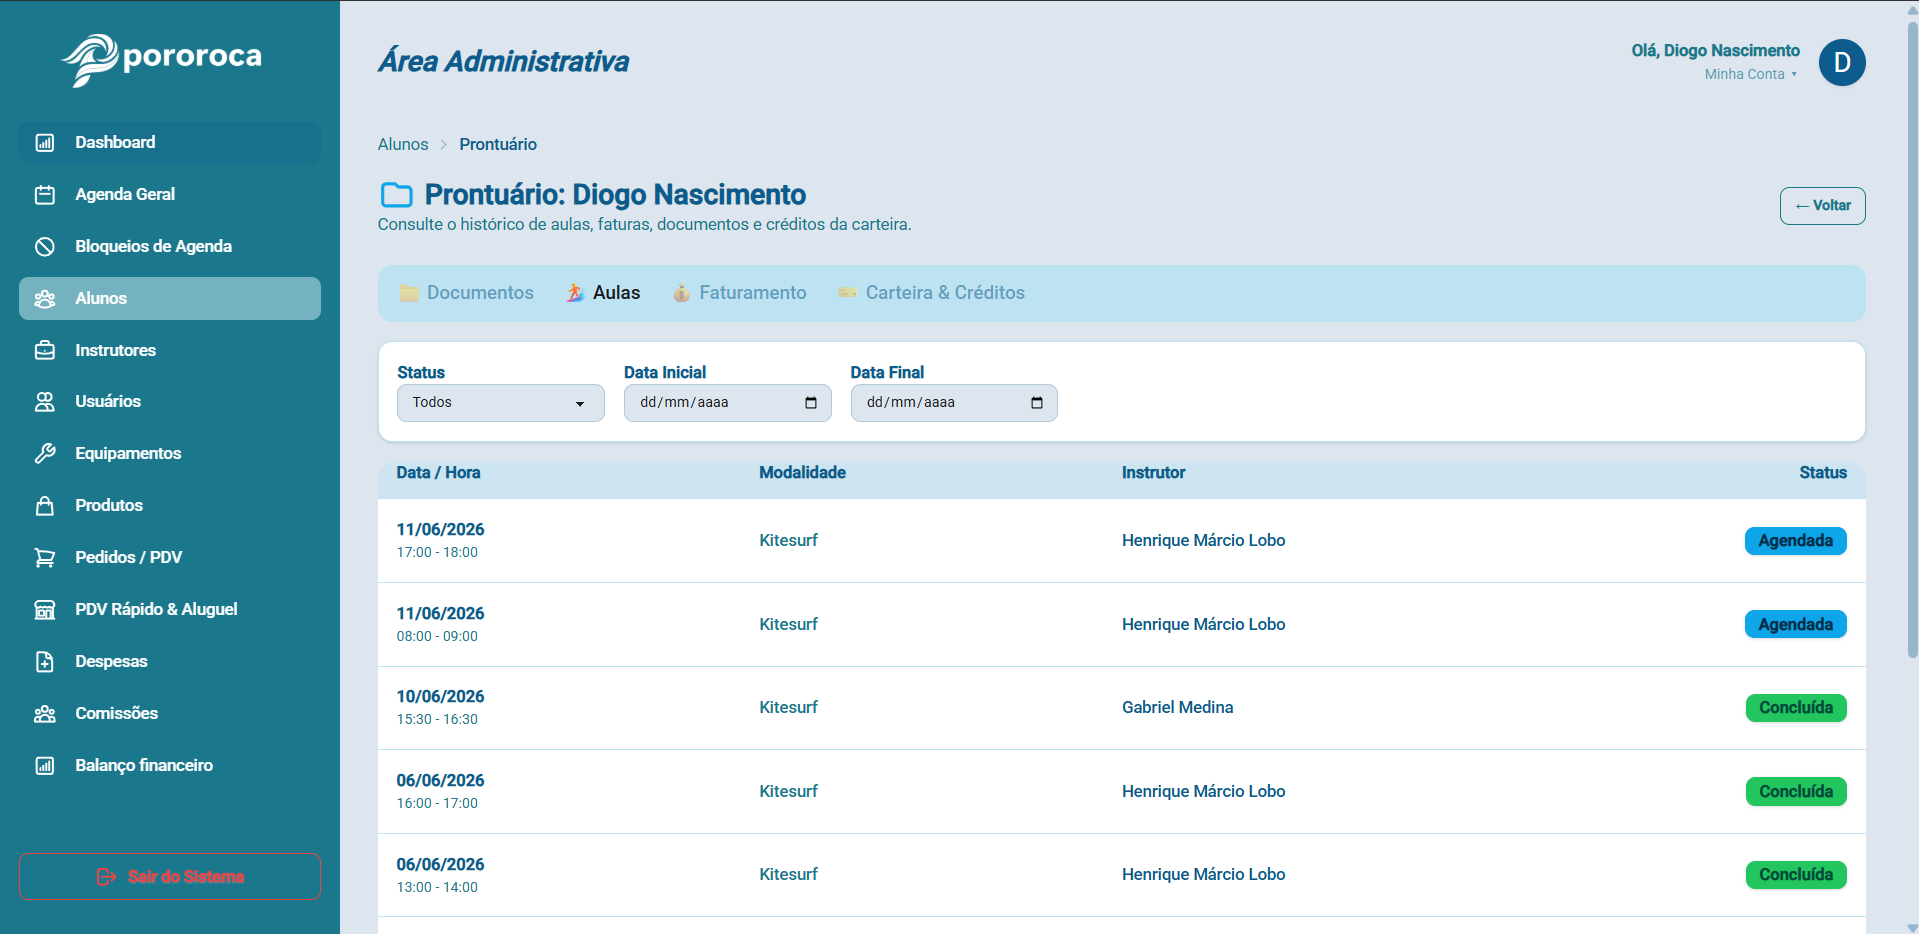Expand the Status filter dropdown
The width and height of the screenshot is (1919, 934).
(501, 403)
